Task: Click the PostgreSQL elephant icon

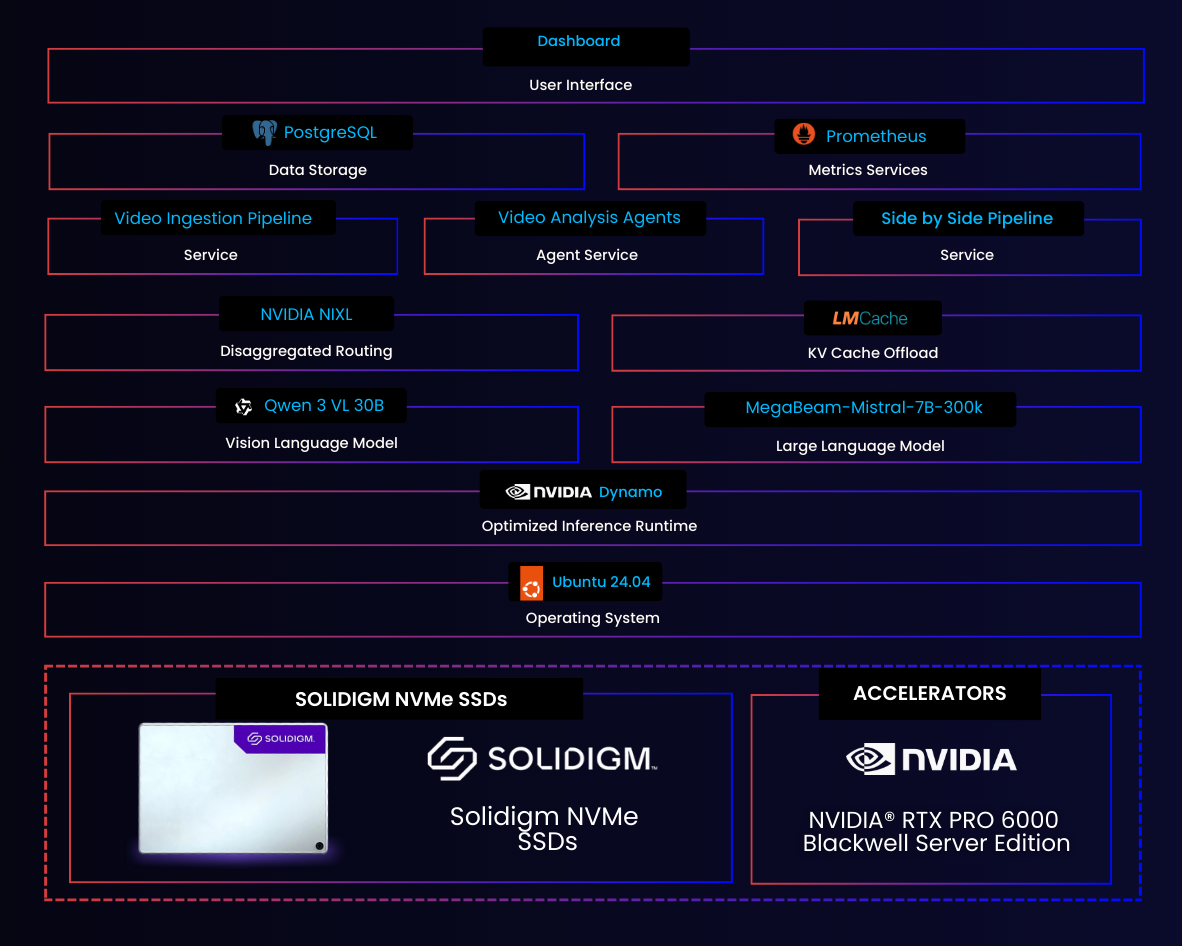Action: (264, 132)
